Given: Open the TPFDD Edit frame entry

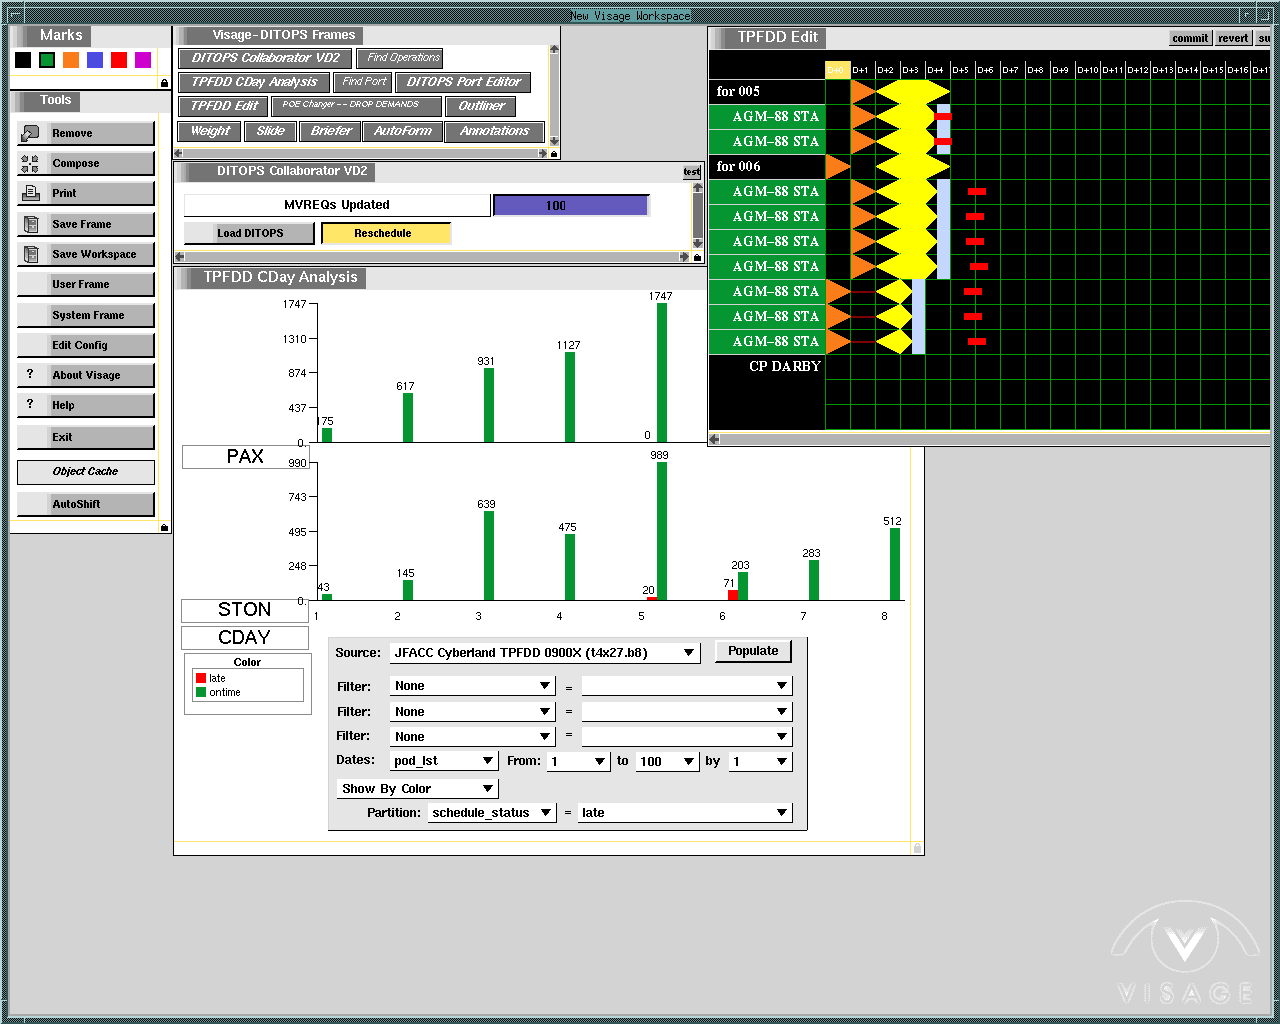Looking at the screenshot, I should [224, 106].
